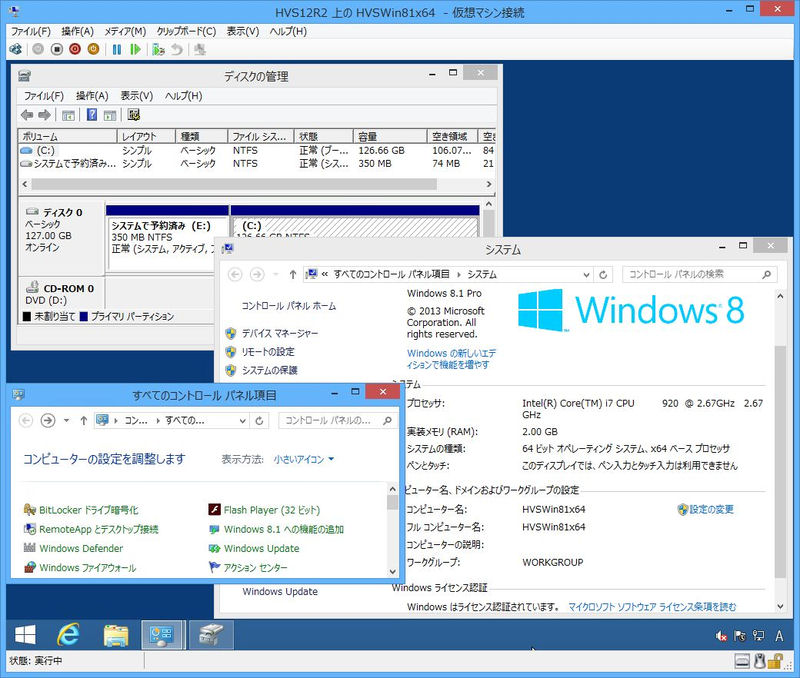Viewport: 800px width, 678px height.
Task: Select the (C:) volume row in Disk Management
Action: point(257,150)
